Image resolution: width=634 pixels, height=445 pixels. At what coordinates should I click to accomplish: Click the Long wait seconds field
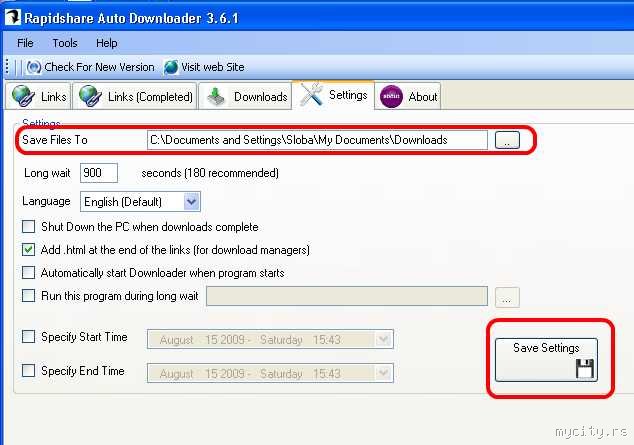pyautogui.click(x=99, y=173)
